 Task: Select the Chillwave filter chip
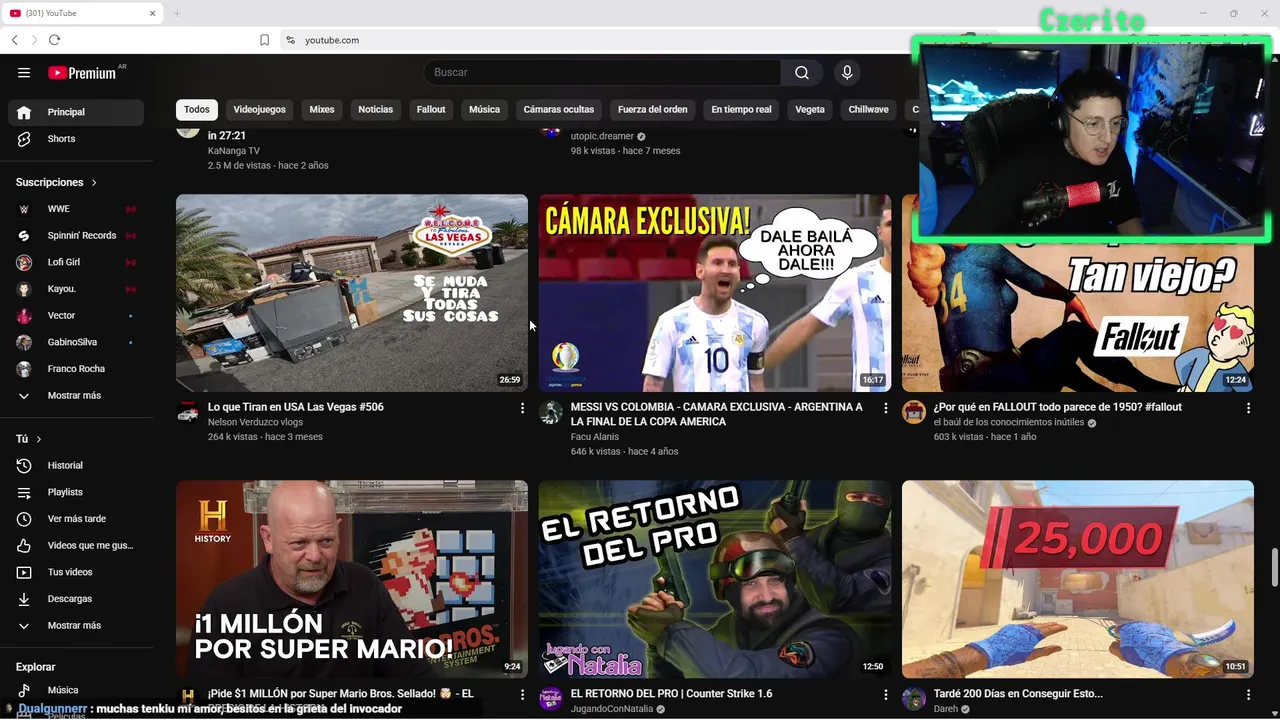pyautogui.click(x=868, y=110)
